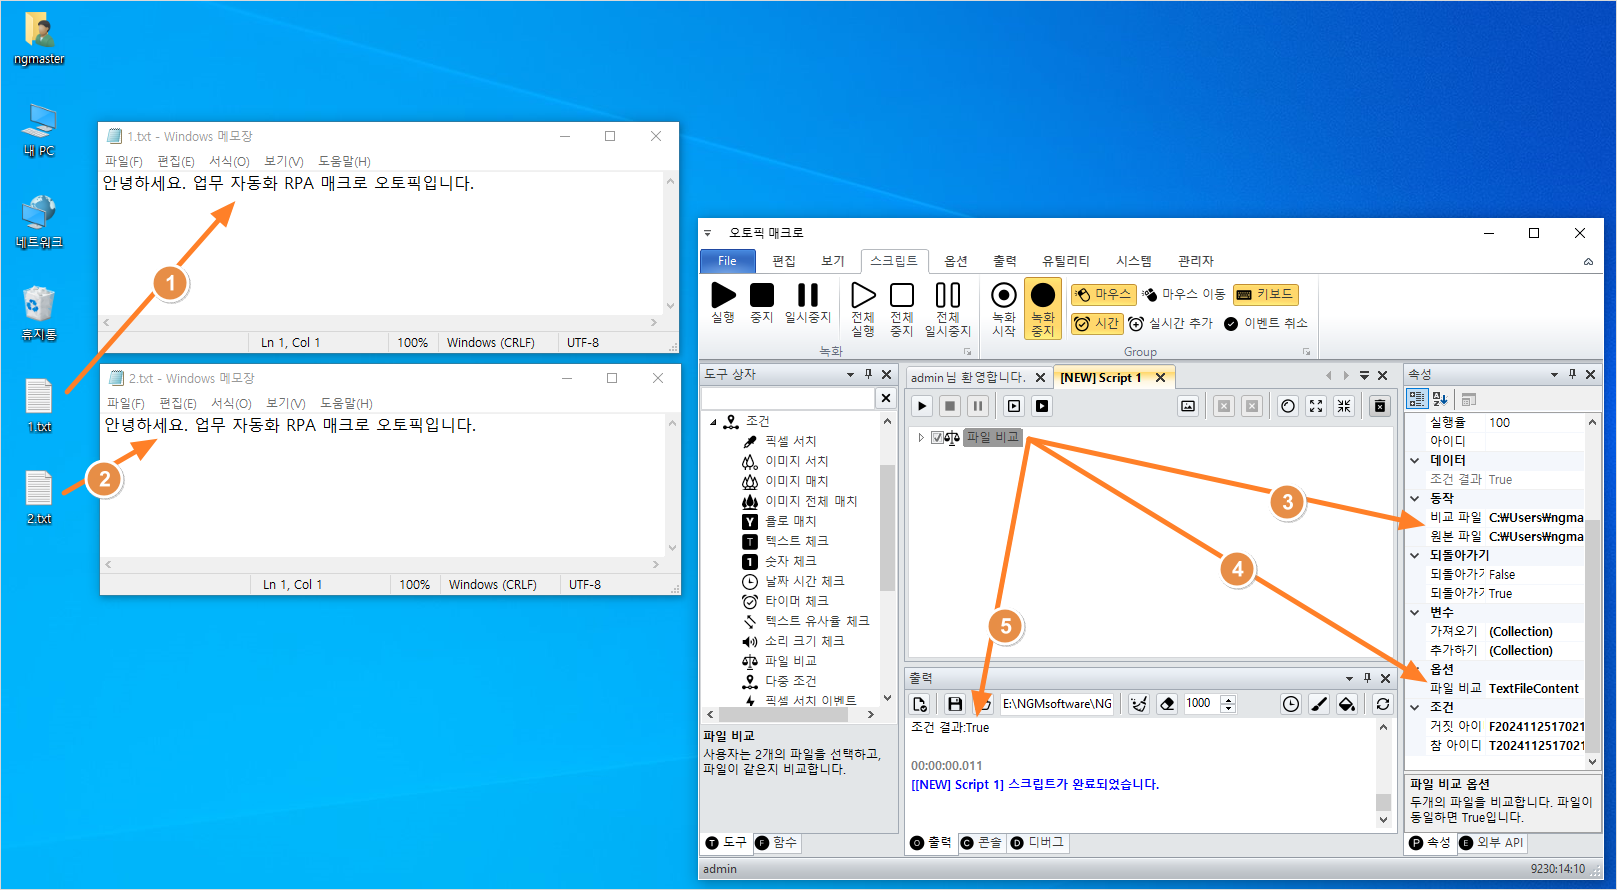Select 픽셀 서치 in the toolbox
1617x890 pixels.
791,441
